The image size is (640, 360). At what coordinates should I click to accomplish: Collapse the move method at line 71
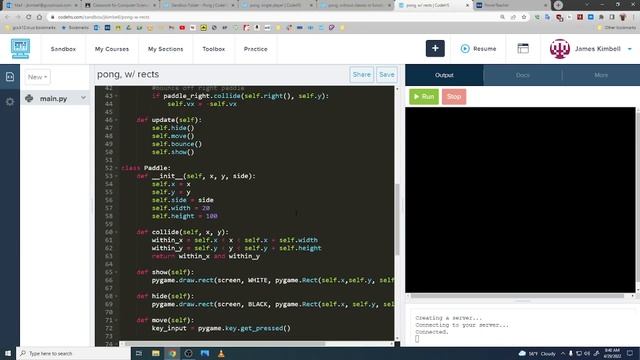pyautogui.click(x=116, y=320)
